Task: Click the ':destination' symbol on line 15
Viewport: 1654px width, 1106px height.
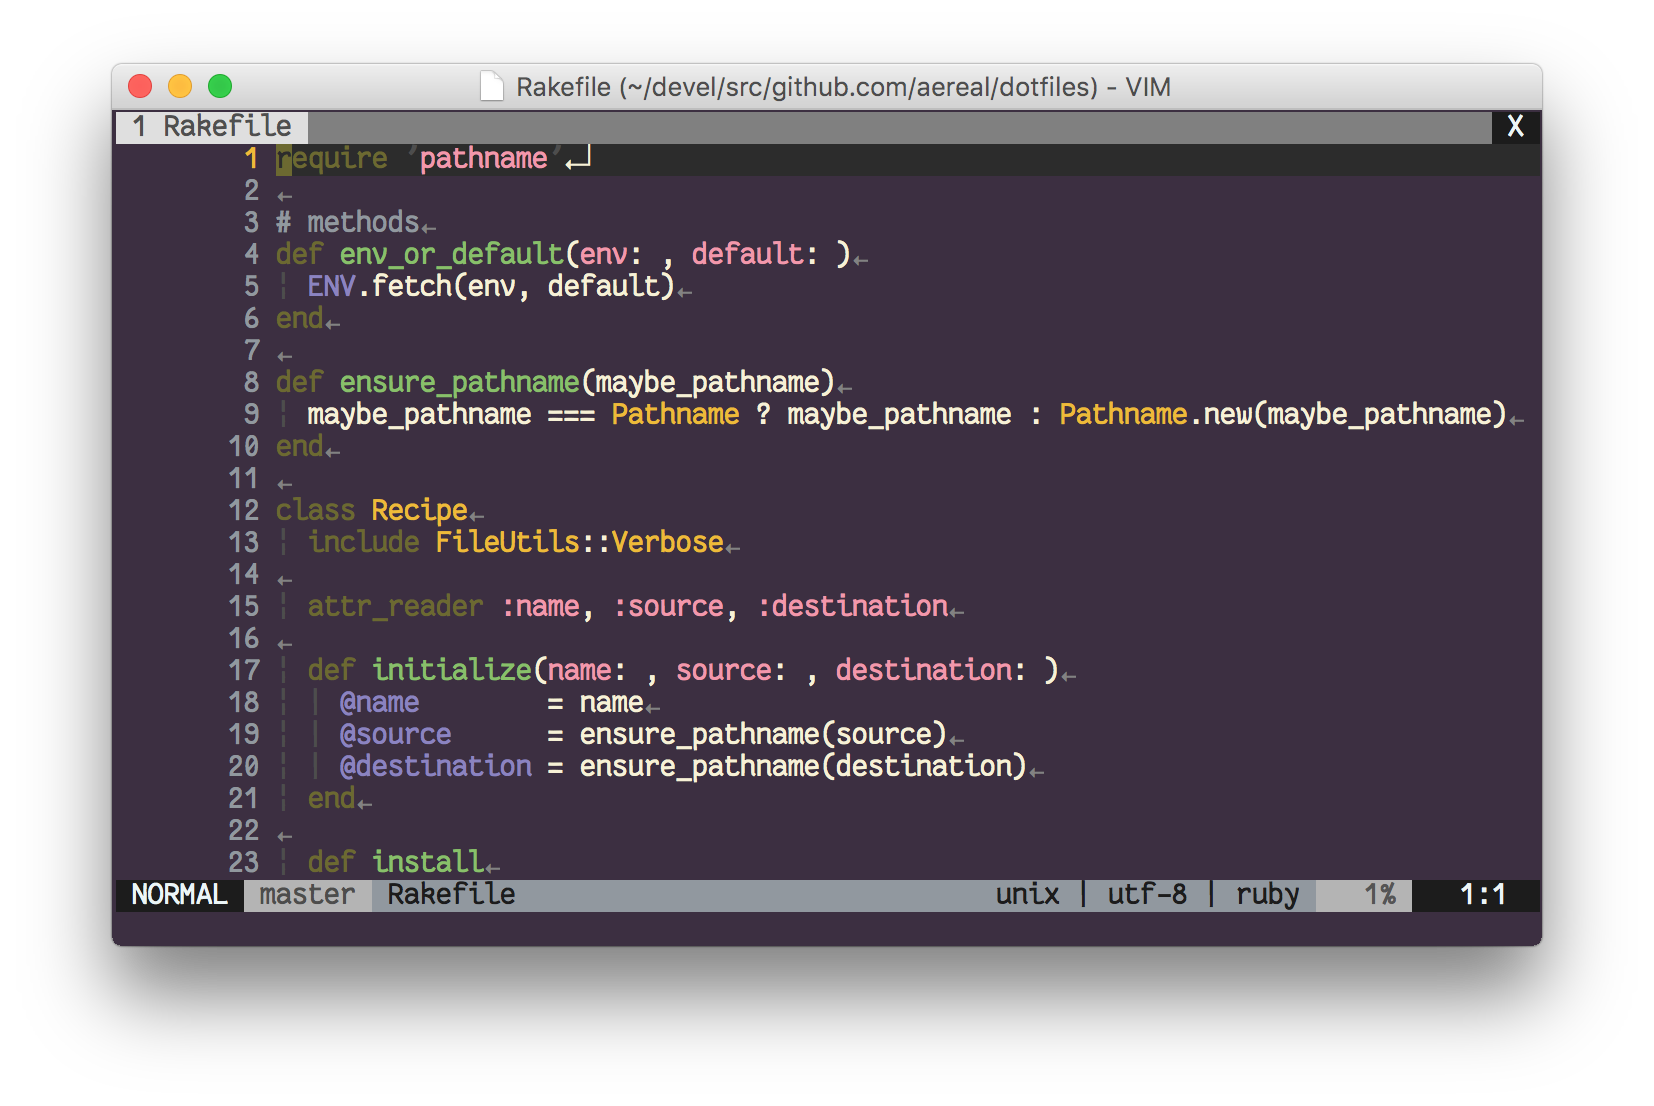Action: point(852,606)
